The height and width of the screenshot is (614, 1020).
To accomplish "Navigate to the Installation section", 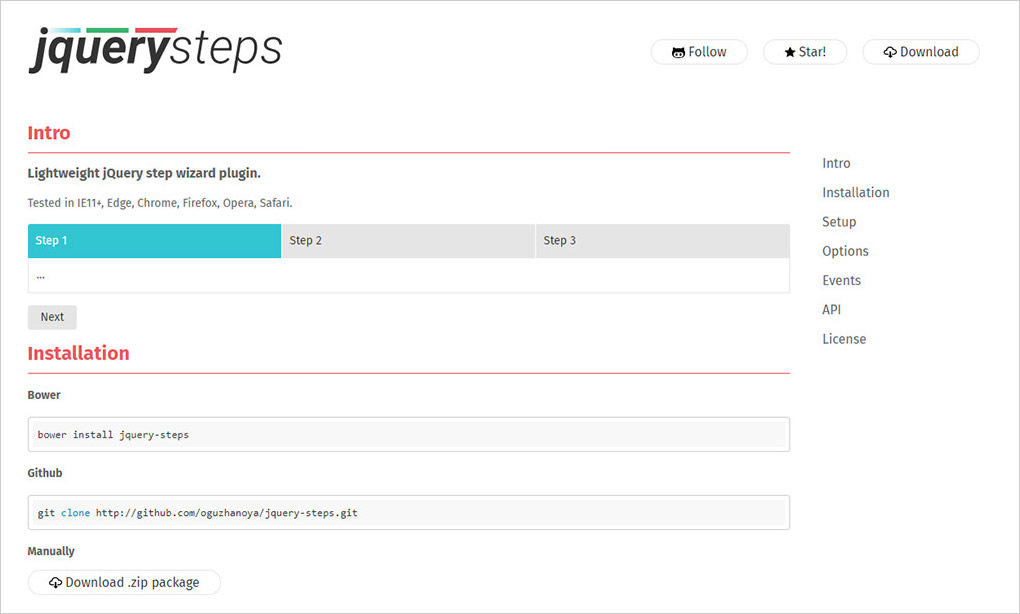I will 856,192.
